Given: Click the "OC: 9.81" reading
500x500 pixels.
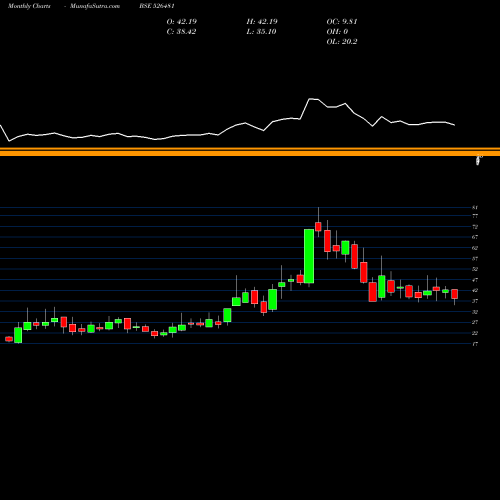Looking at the screenshot, I should coord(342,22).
